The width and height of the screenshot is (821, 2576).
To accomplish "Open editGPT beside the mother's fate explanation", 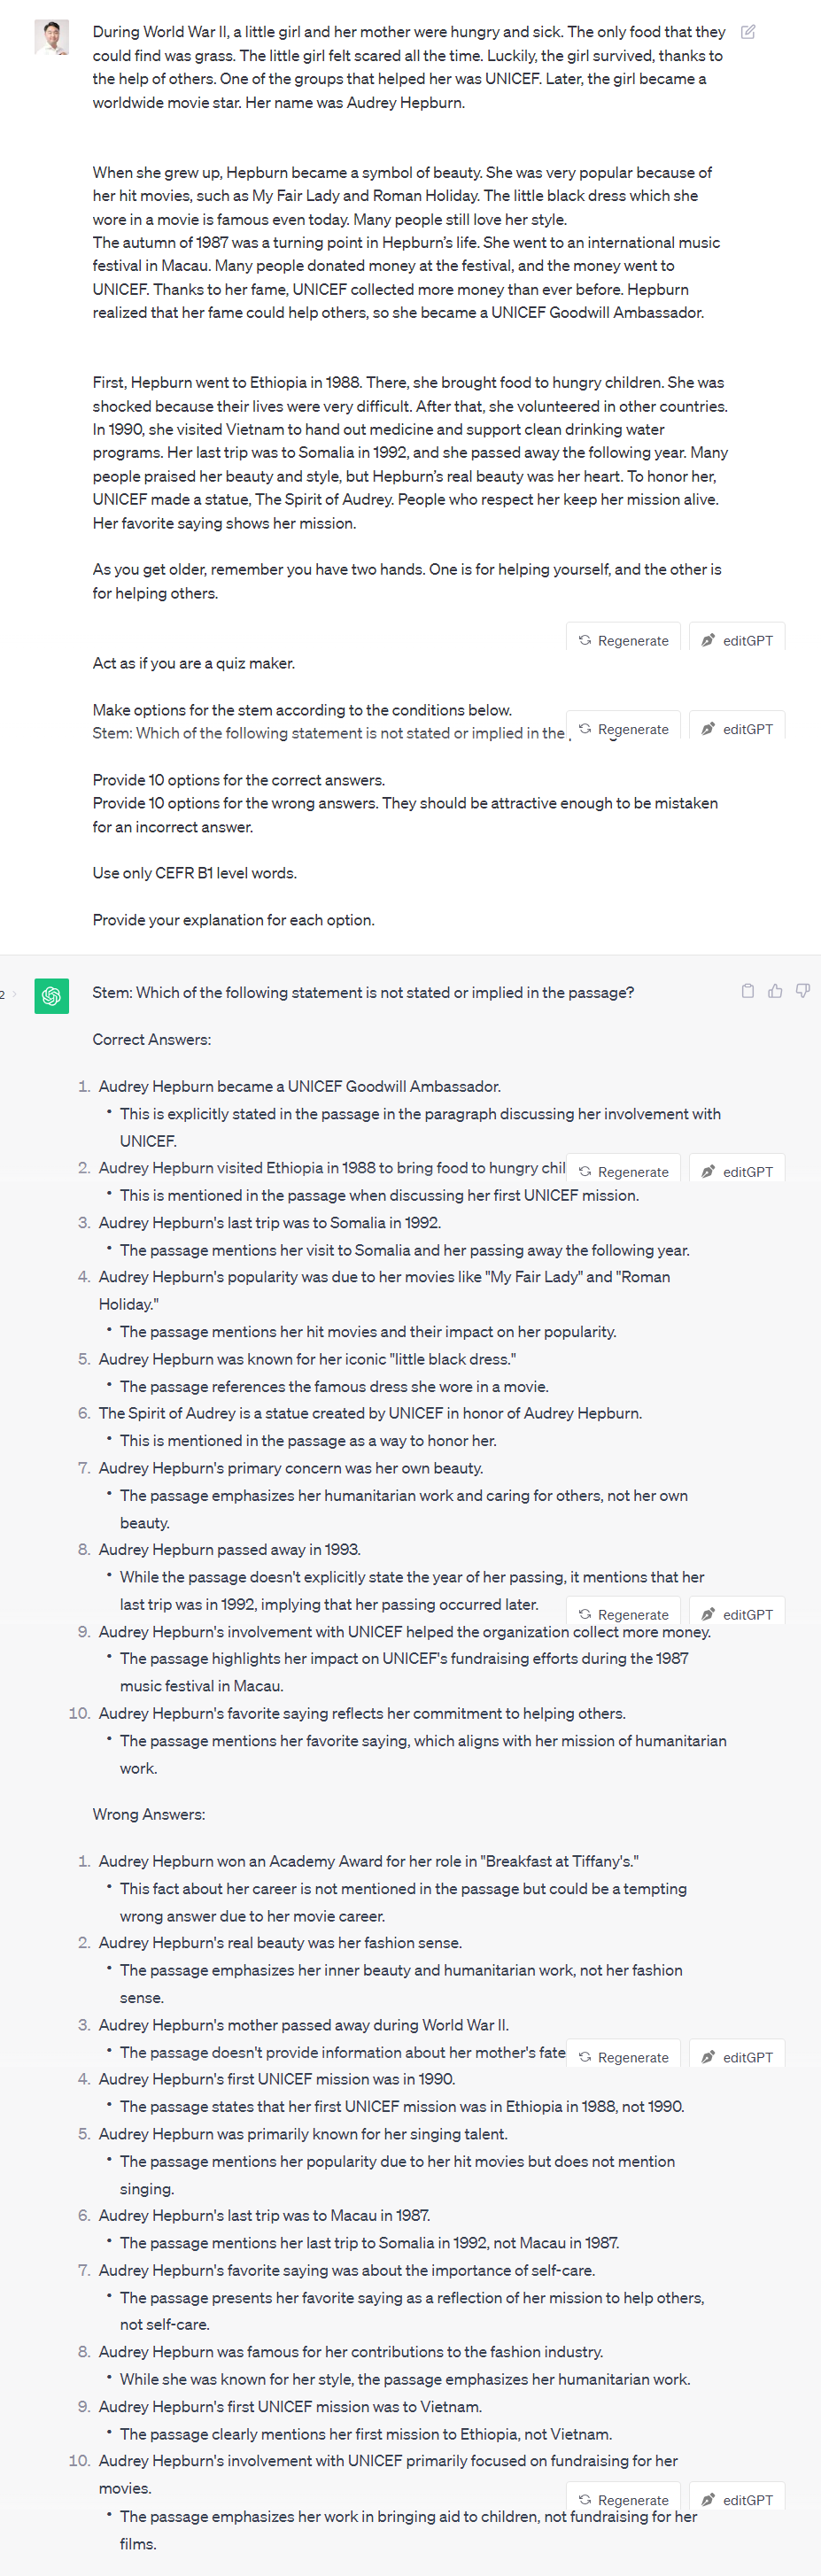I will pos(737,2057).
